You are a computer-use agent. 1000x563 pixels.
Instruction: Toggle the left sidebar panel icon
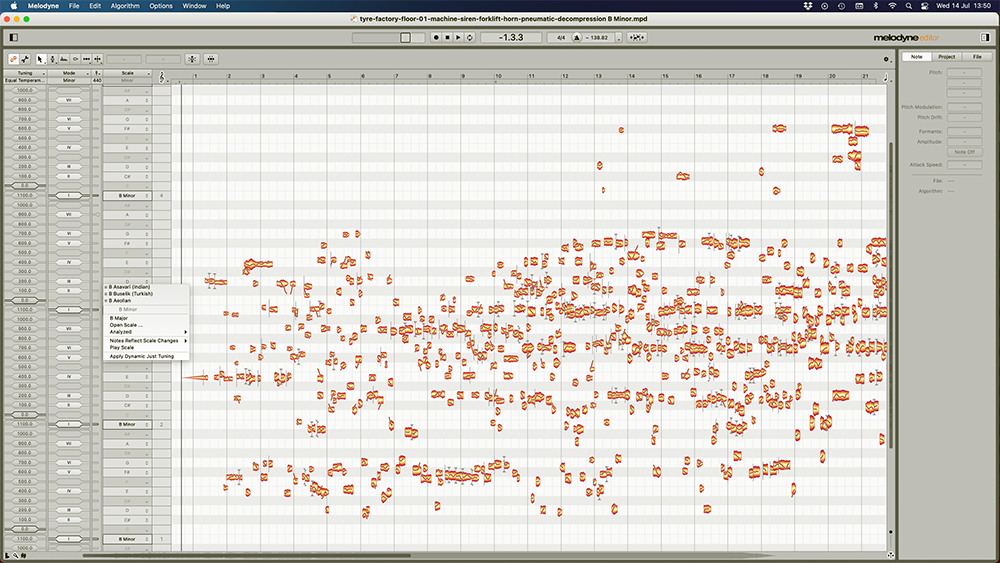pyautogui.click(x=13, y=38)
